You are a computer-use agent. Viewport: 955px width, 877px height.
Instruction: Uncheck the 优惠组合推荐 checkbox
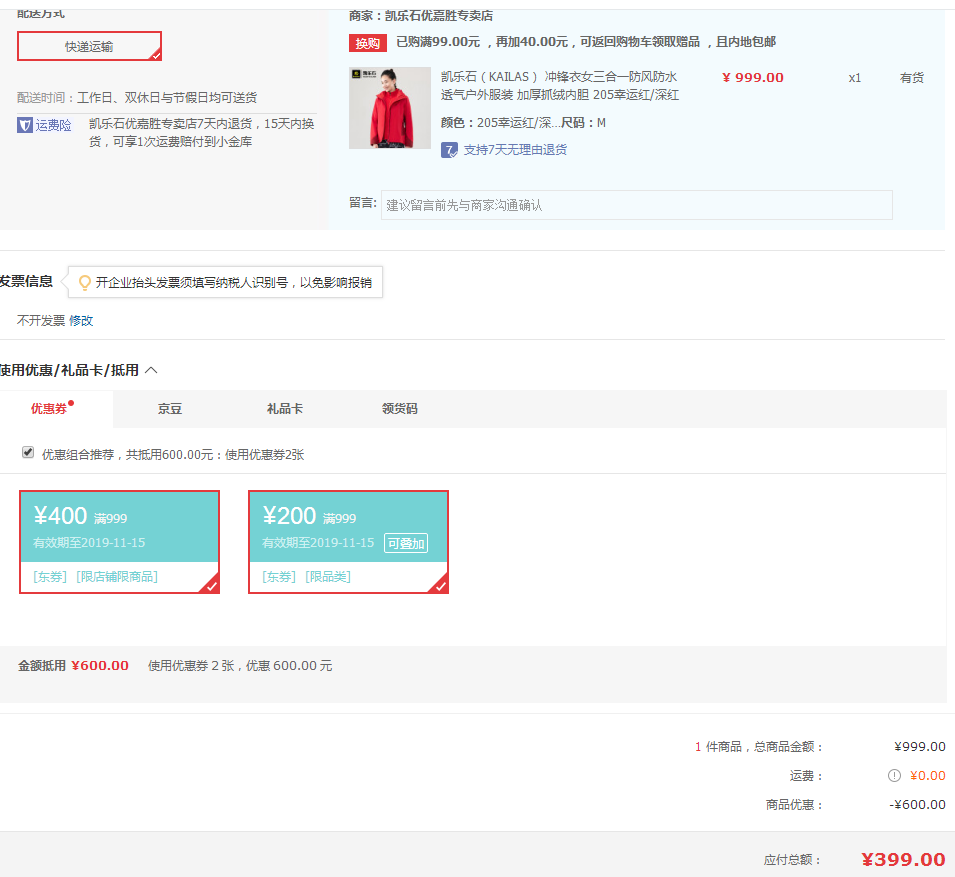[28, 453]
